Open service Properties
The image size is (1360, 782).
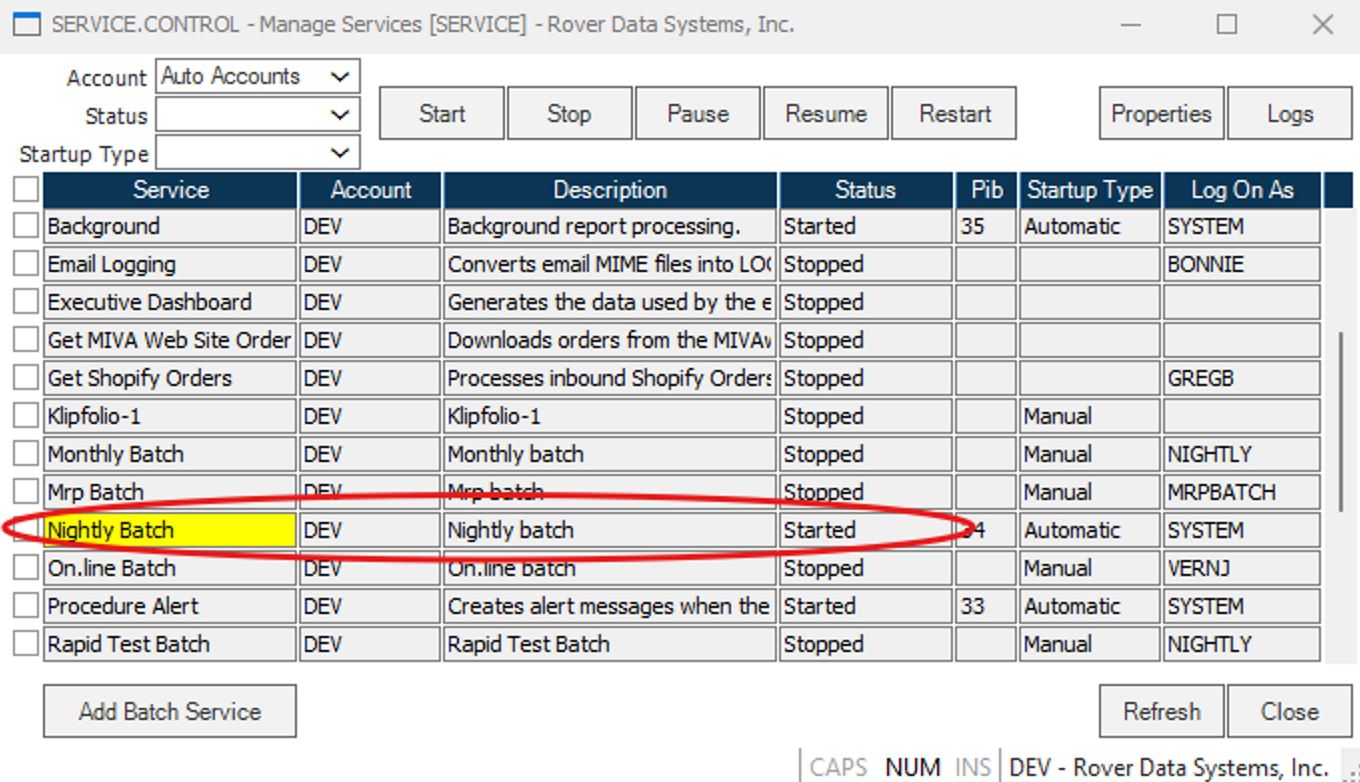click(1161, 114)
